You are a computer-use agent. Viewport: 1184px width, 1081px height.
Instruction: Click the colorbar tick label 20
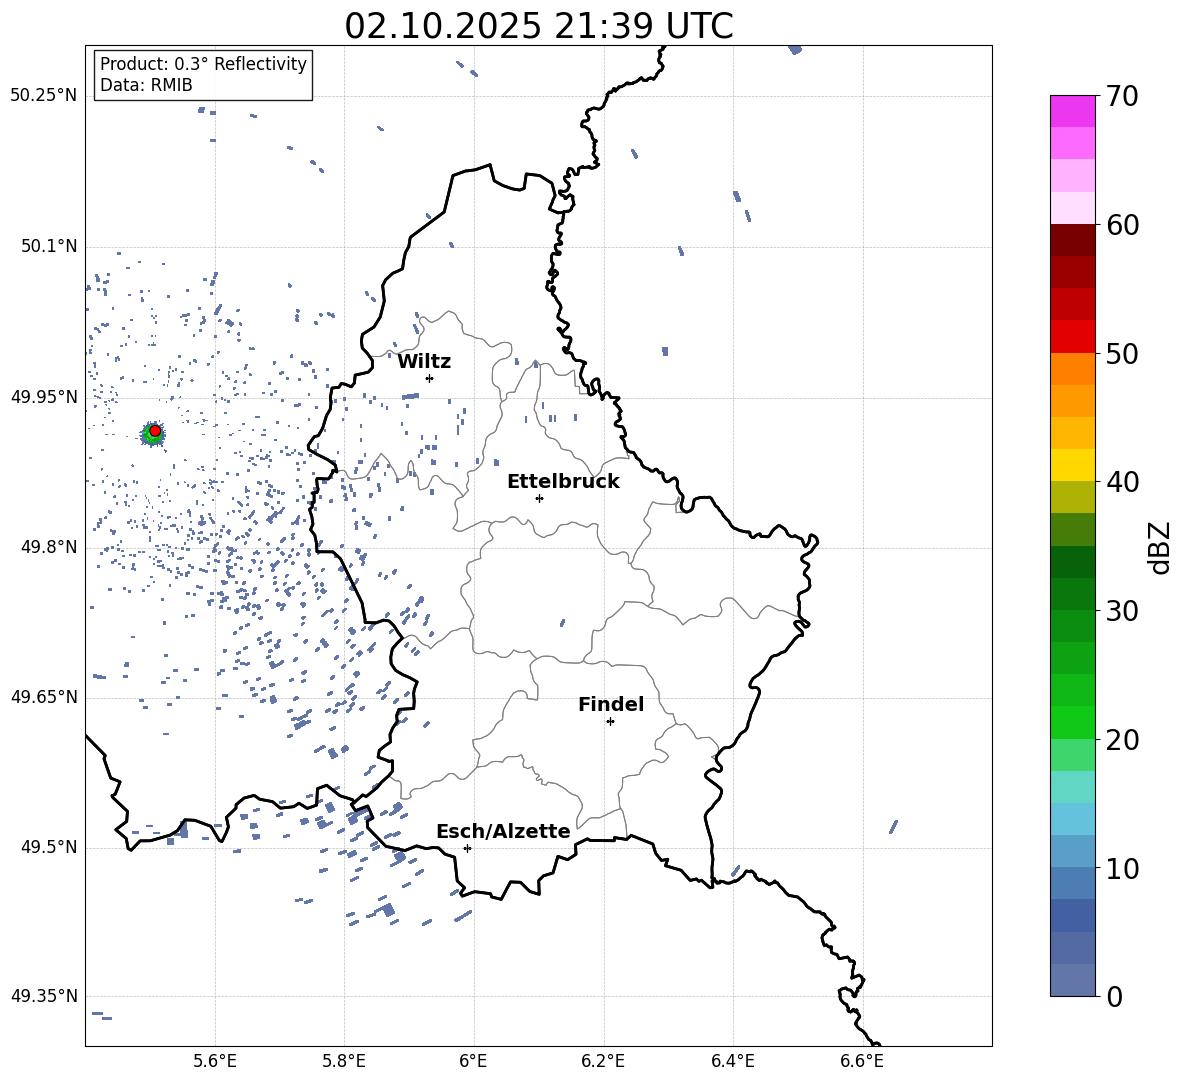1122,740
